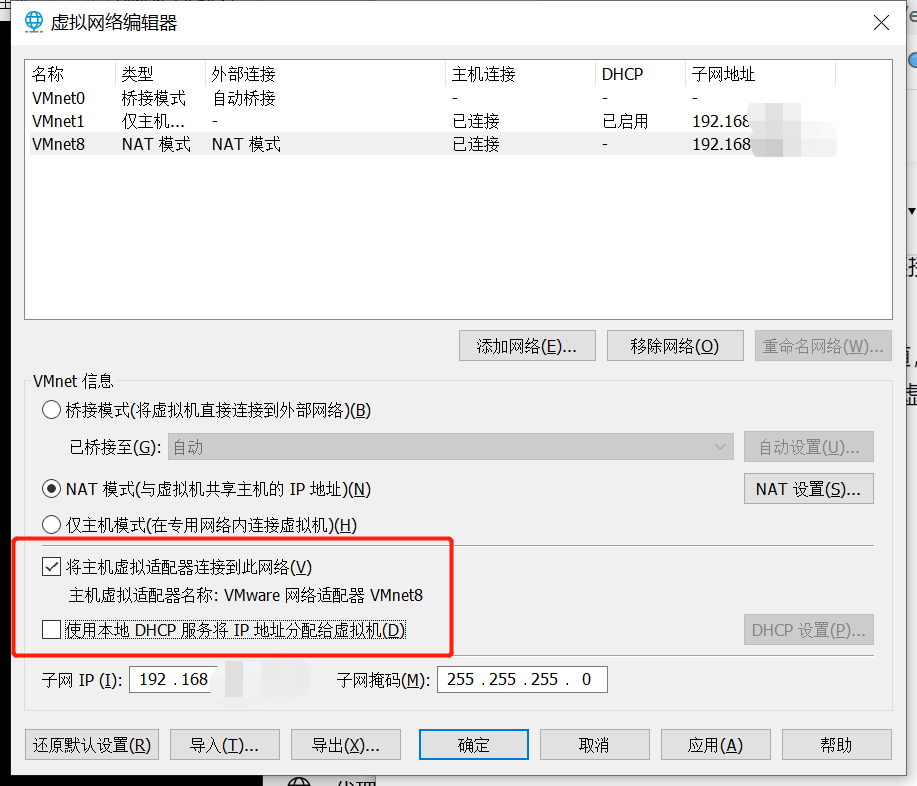The image size is (917, 786).
Task: Click 自动桥接 cell in VMnet0 row
Action: pyautogui.click(x=244, y=98)
